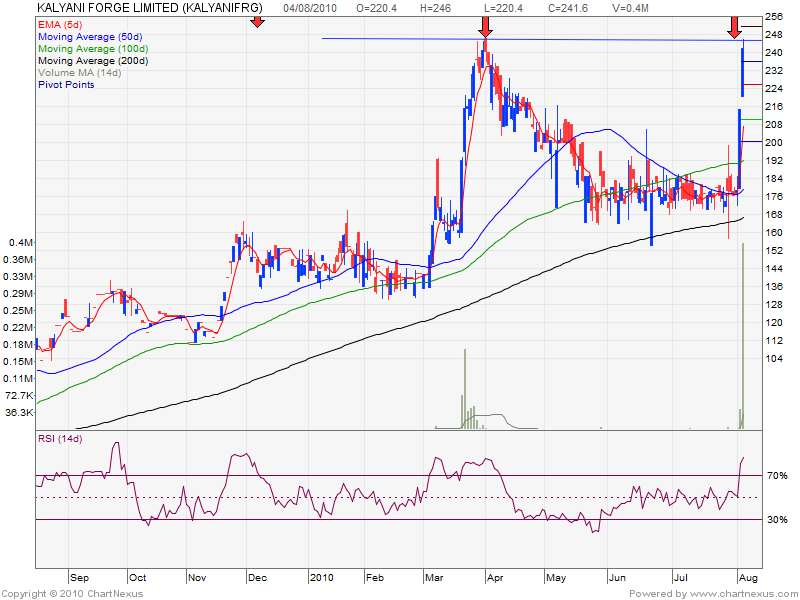Click the 232 price axis label

pyautogui.click(x=774, y=70)
